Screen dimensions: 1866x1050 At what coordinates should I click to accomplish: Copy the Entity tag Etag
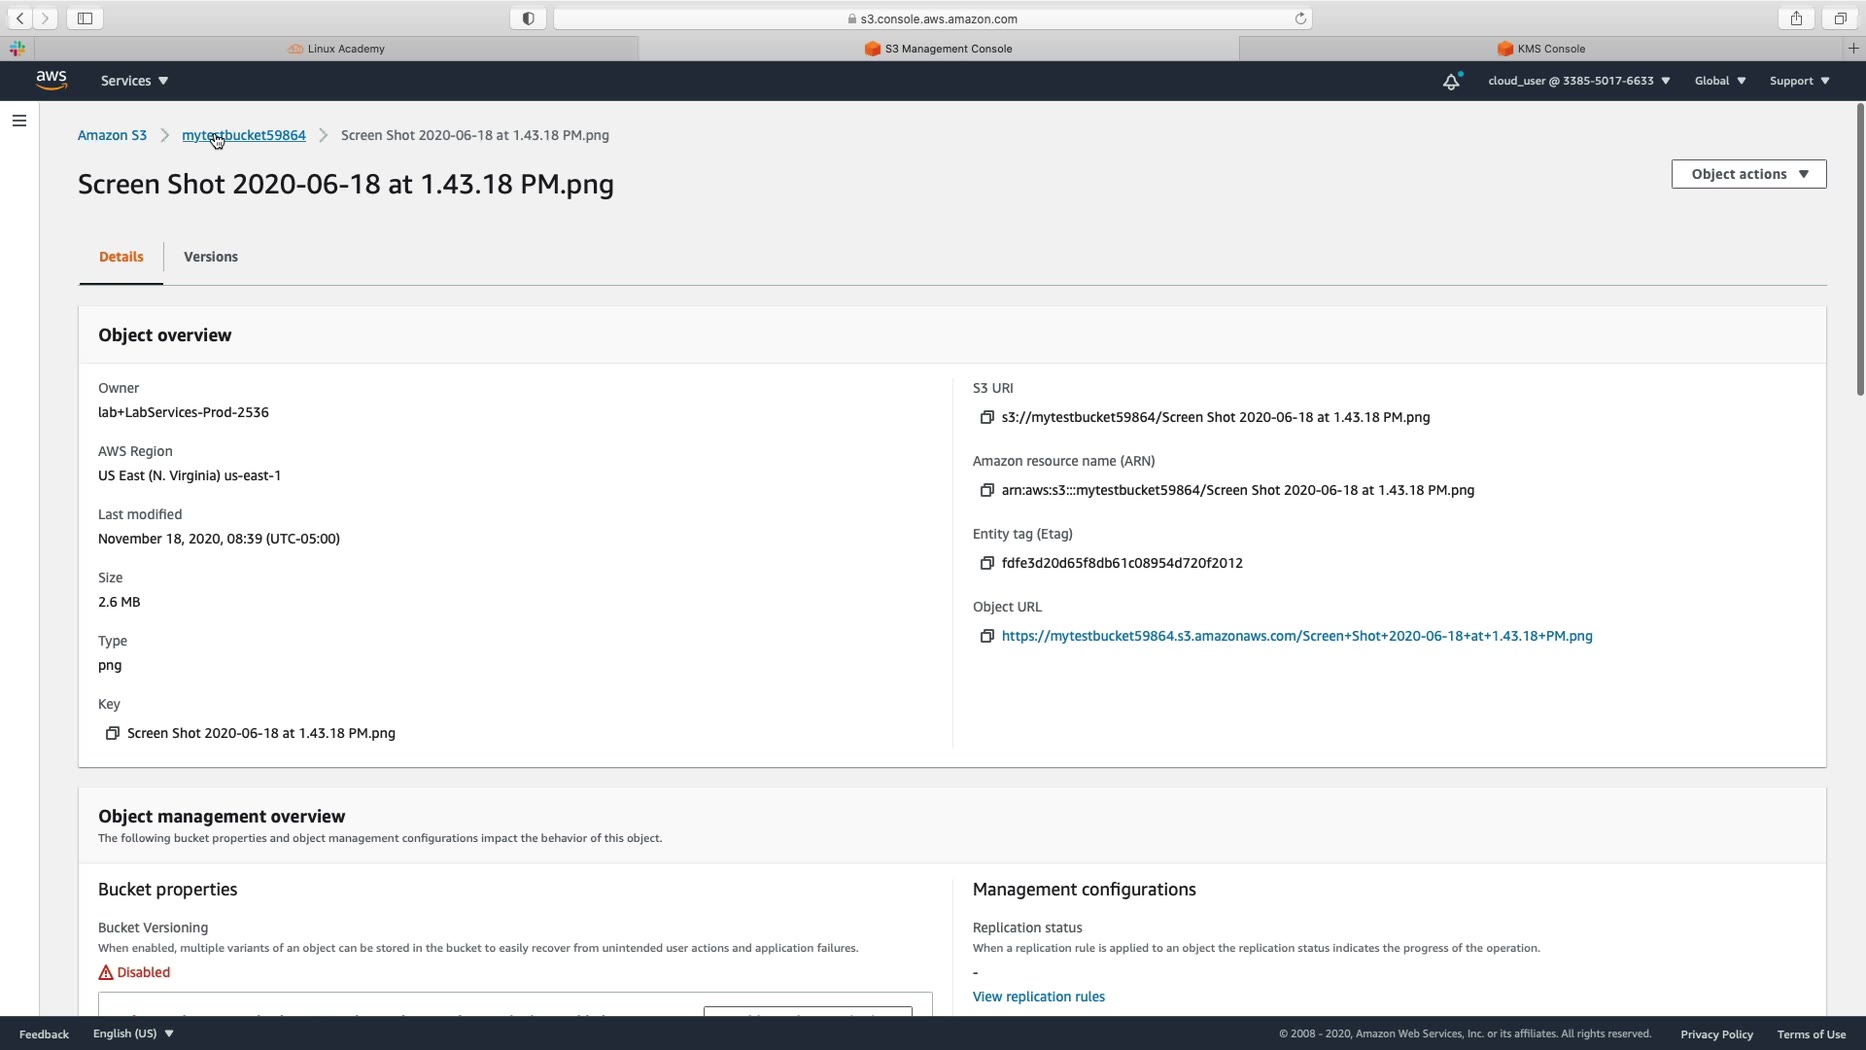pyautogui.click(x=987, y=564)
